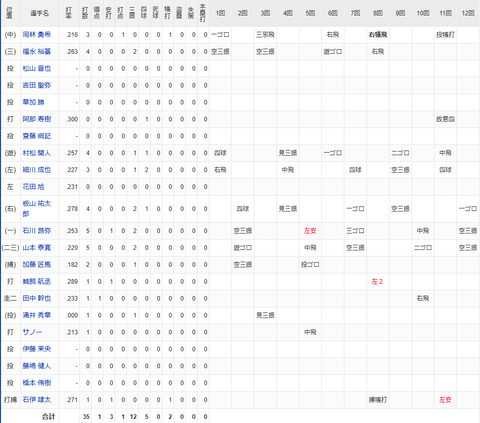Open player link 石川 昂弥
This screenshot has width=480, height=423.
[37, 231]
